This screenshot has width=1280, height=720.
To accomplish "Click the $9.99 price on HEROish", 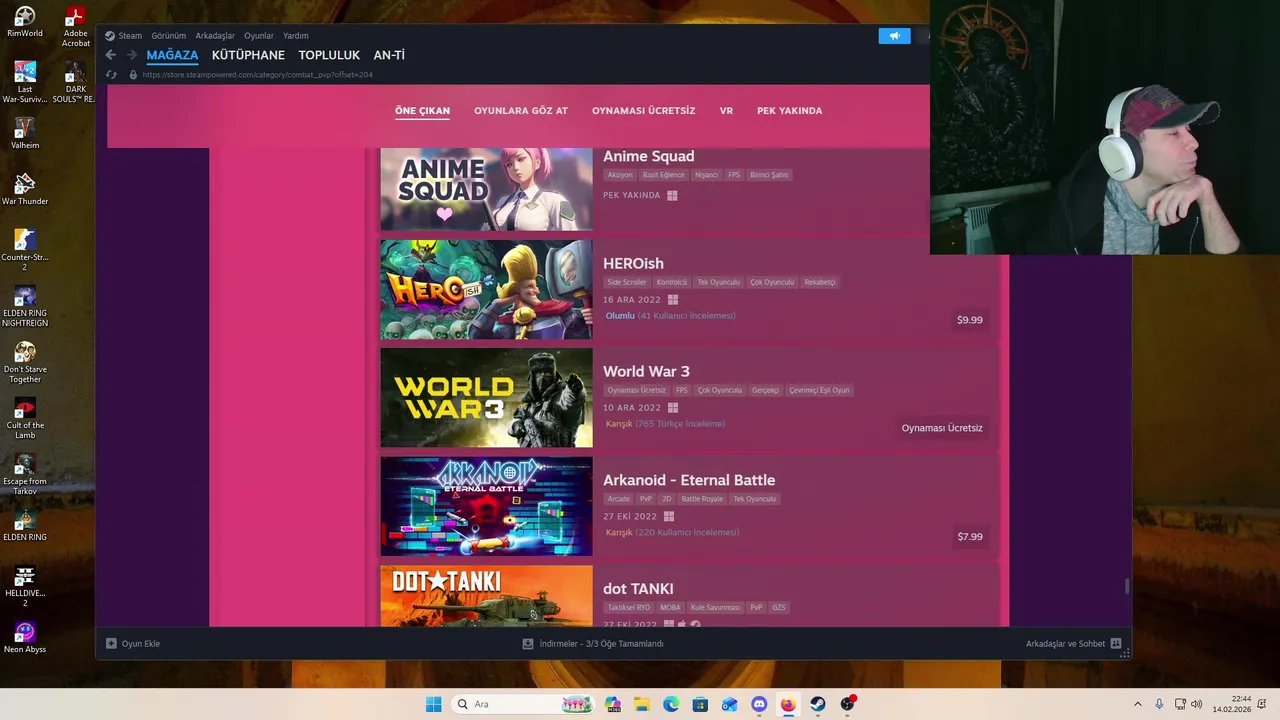I will tap(970, 320).
